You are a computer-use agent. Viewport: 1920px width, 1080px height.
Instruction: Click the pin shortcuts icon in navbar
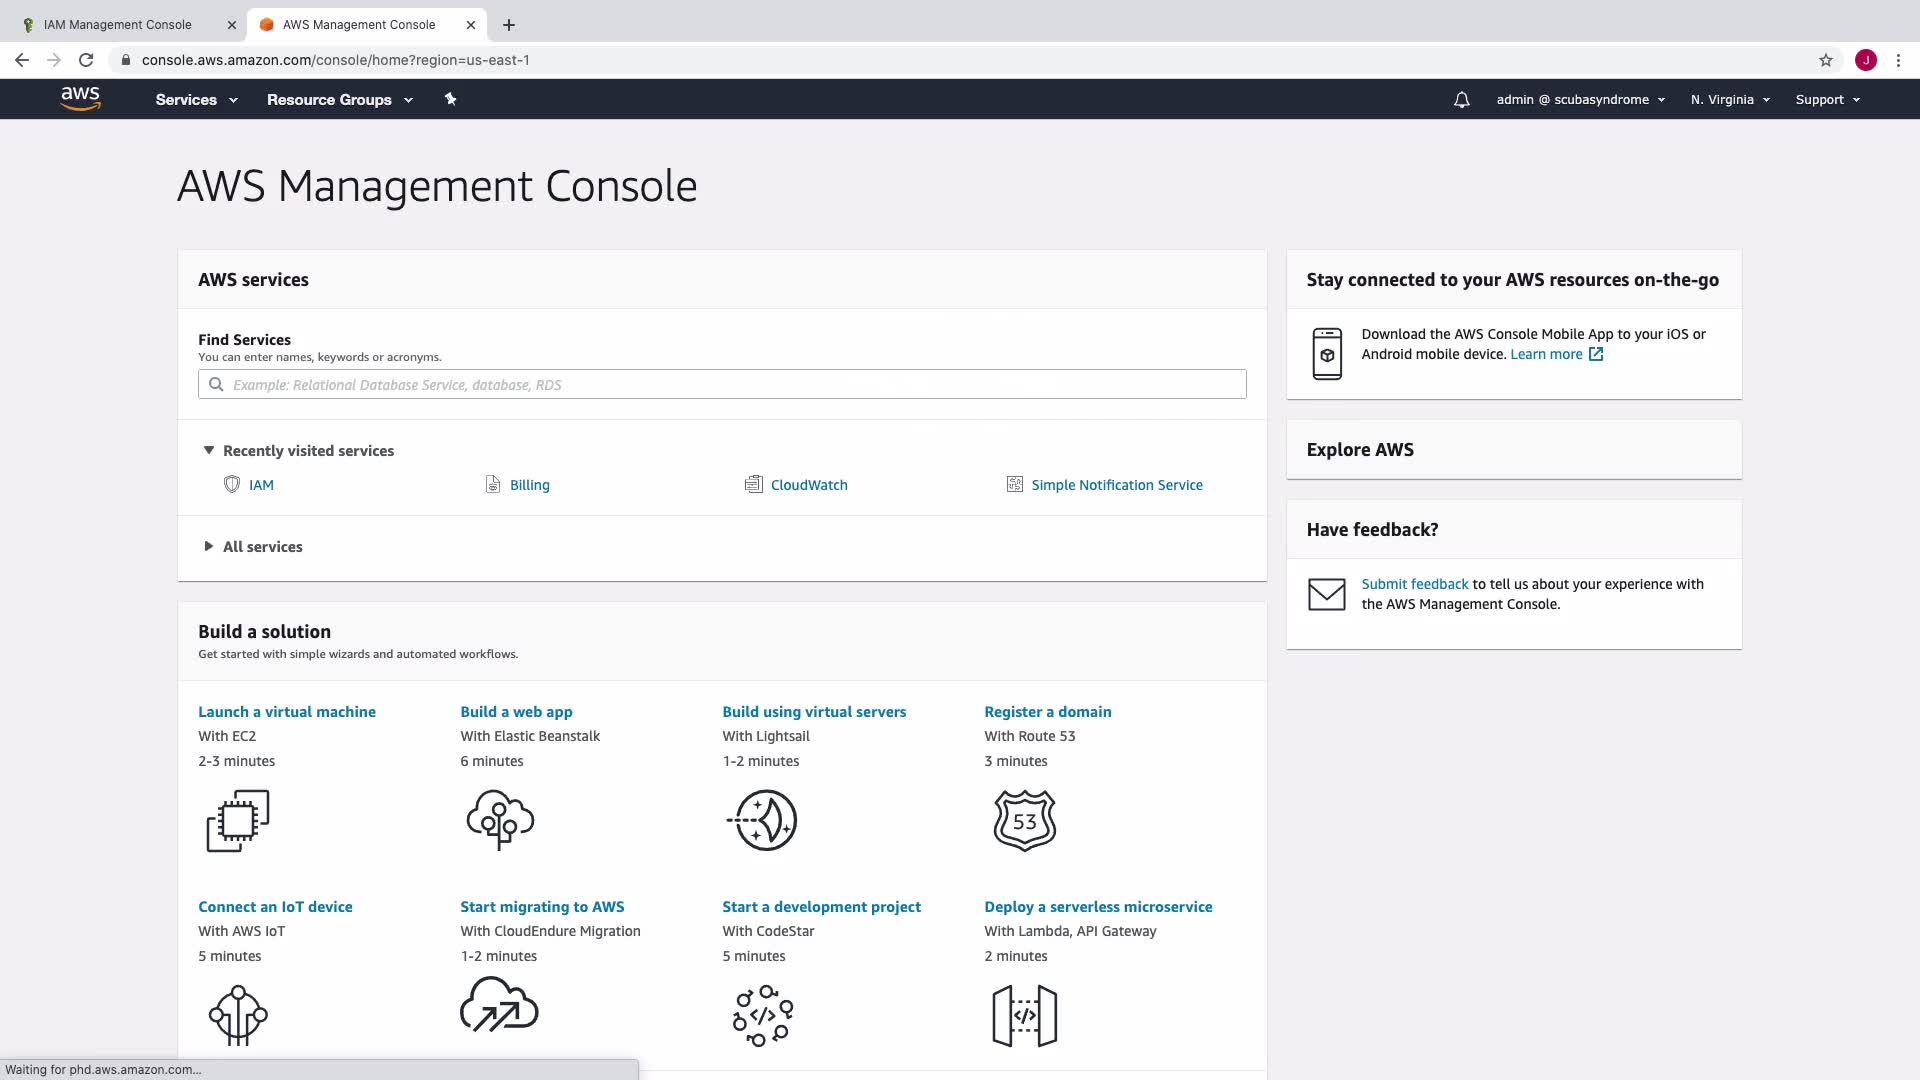tap(450, 99)
